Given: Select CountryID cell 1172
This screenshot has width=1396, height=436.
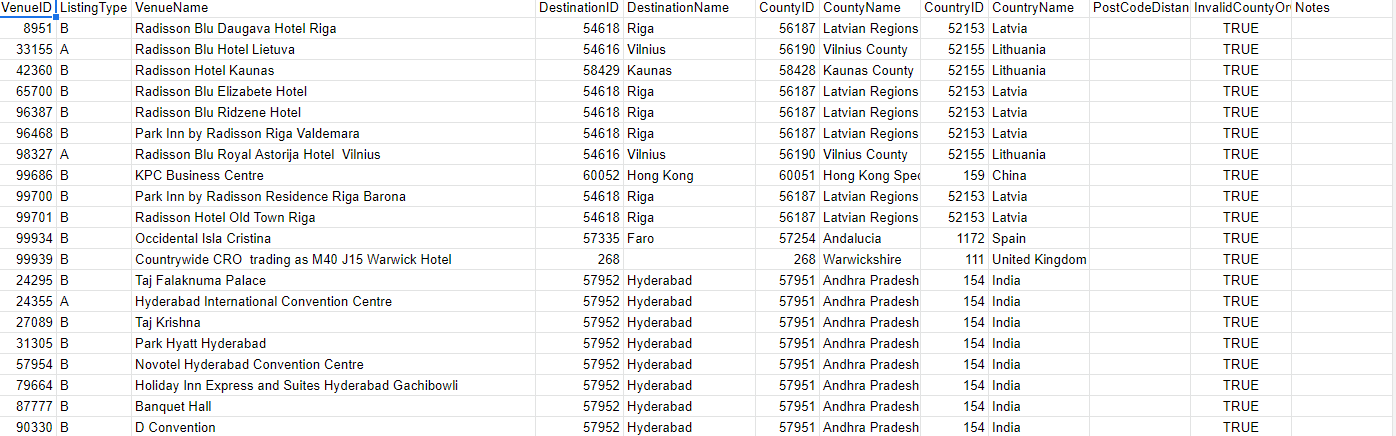Looking at the screenshot, I should tap(954, 238).
